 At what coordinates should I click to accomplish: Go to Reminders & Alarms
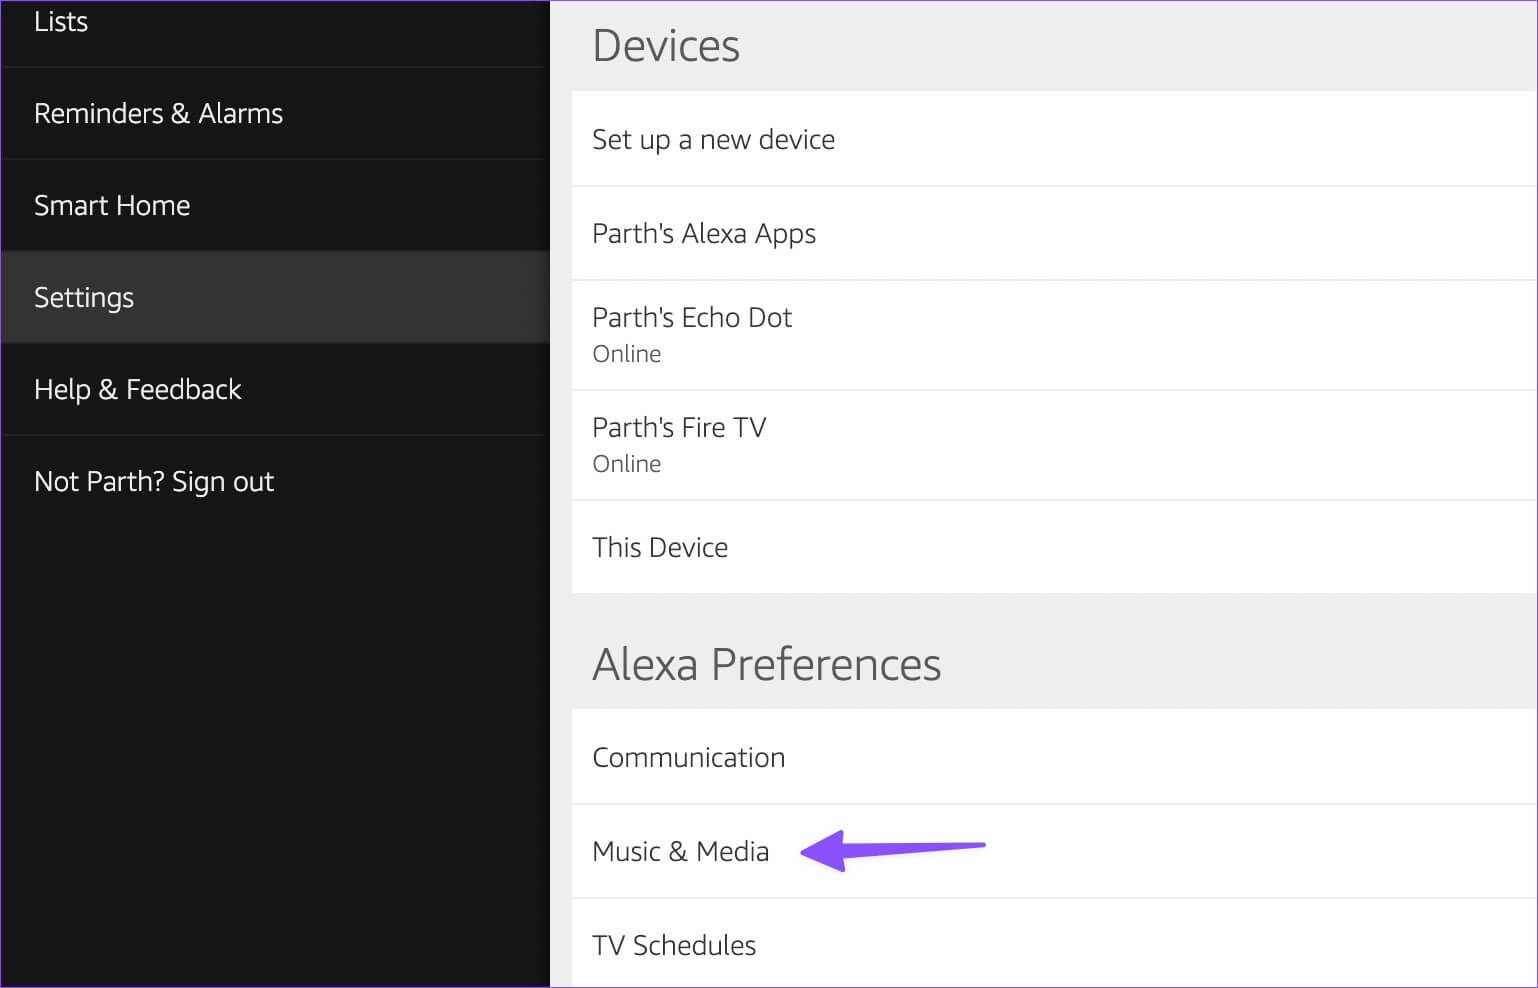click(x=158, y=114)
